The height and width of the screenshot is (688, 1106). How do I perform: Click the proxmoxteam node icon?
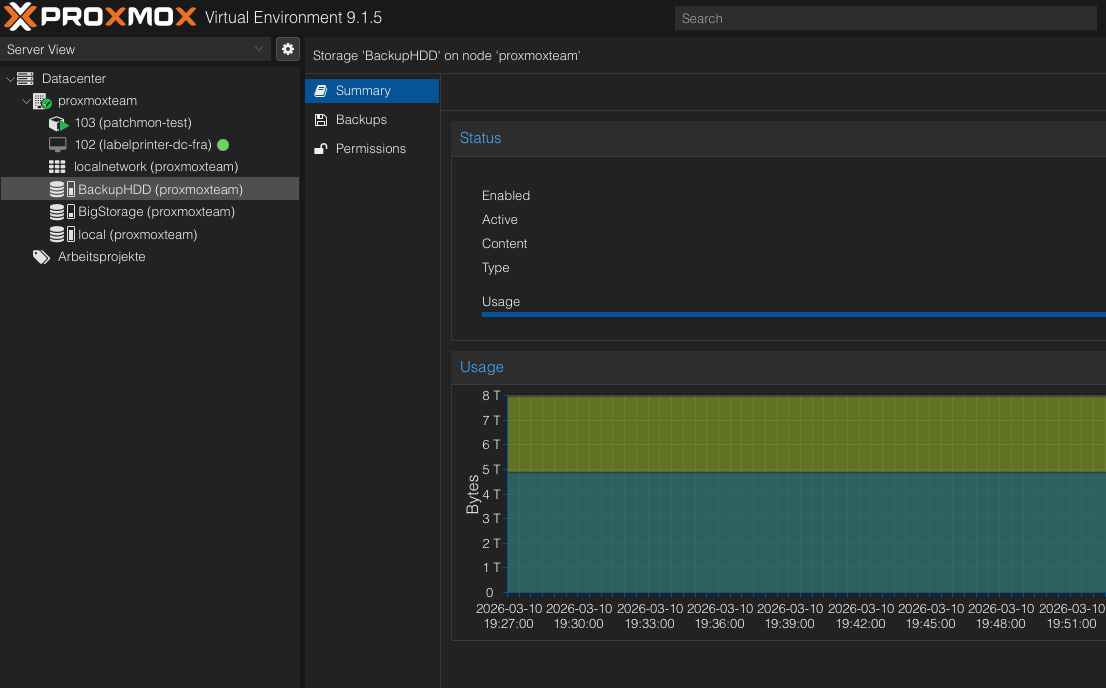tap(42, 101)
